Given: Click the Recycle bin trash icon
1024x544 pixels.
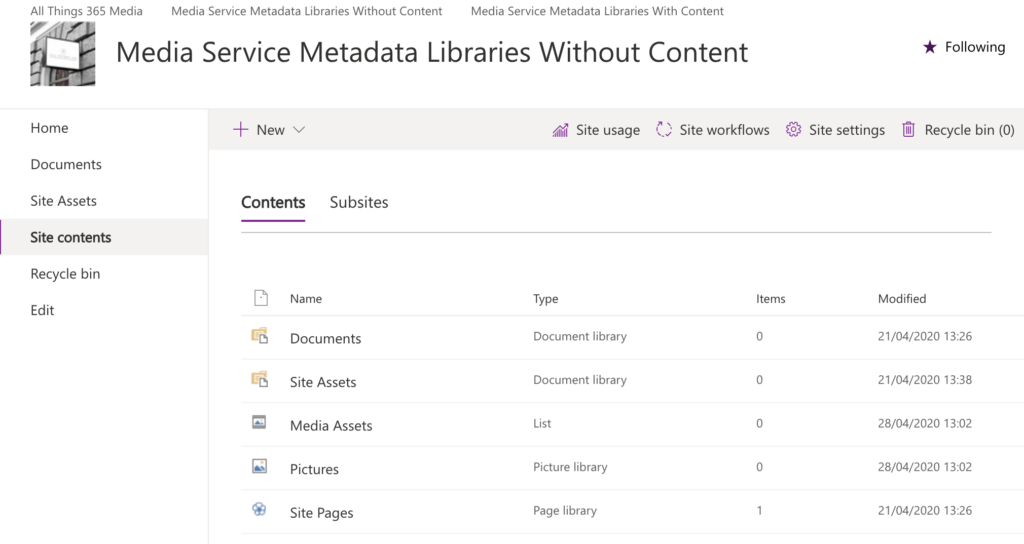Looking at the screenshot, I should click(x=908, y=129).
